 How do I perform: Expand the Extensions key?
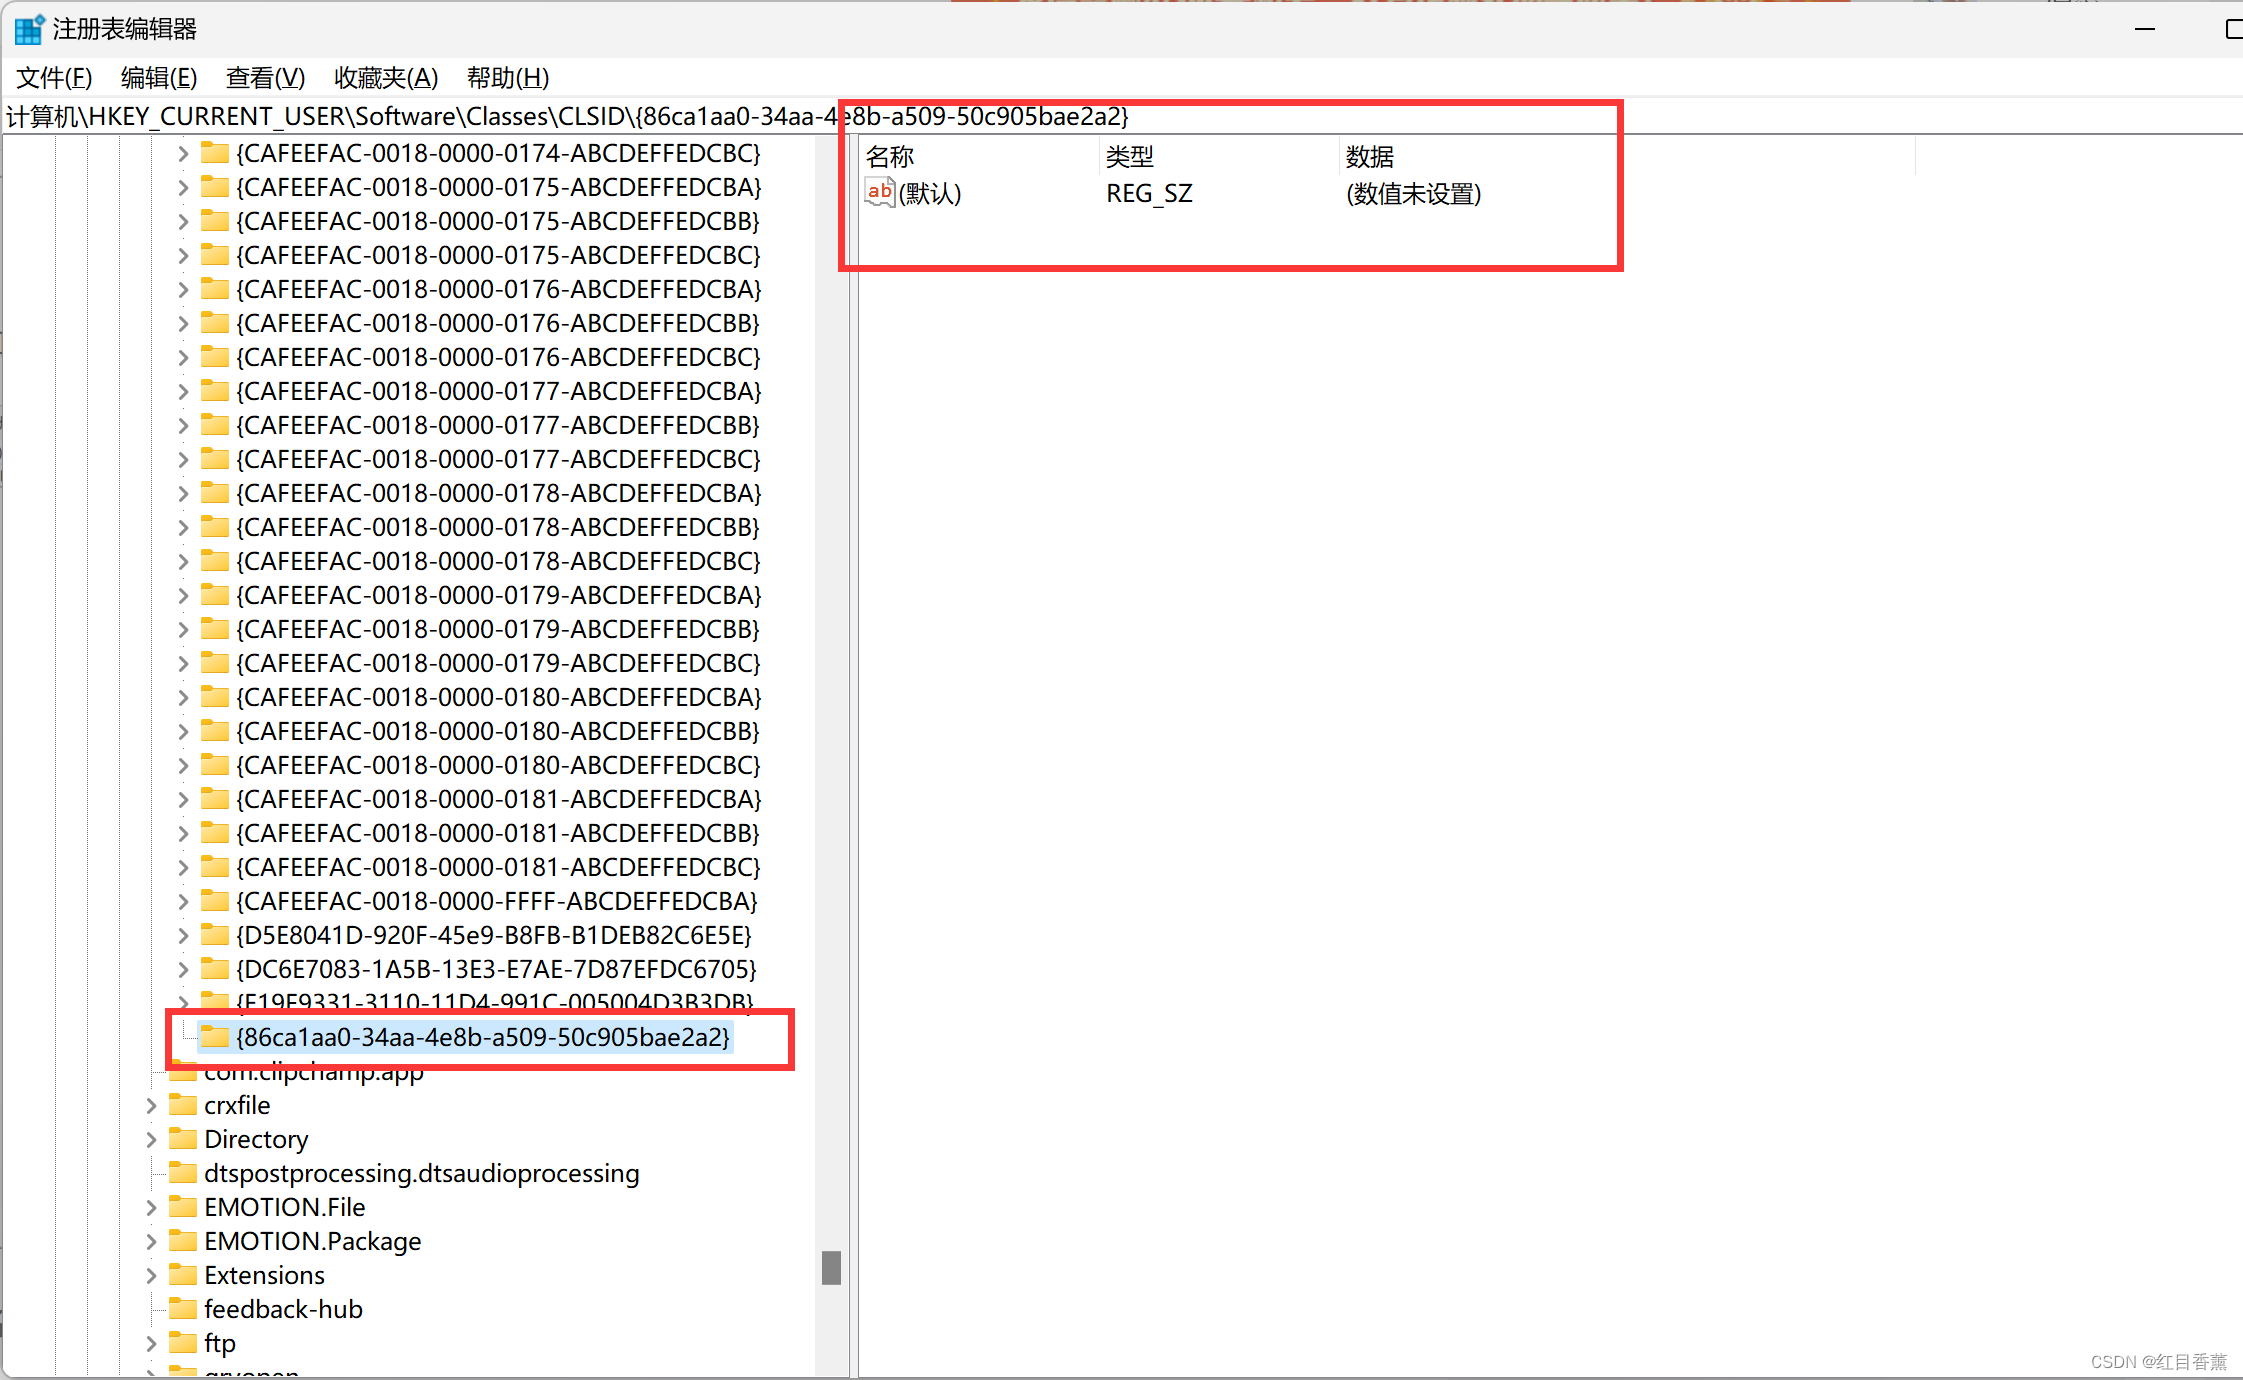(151, 1275)
